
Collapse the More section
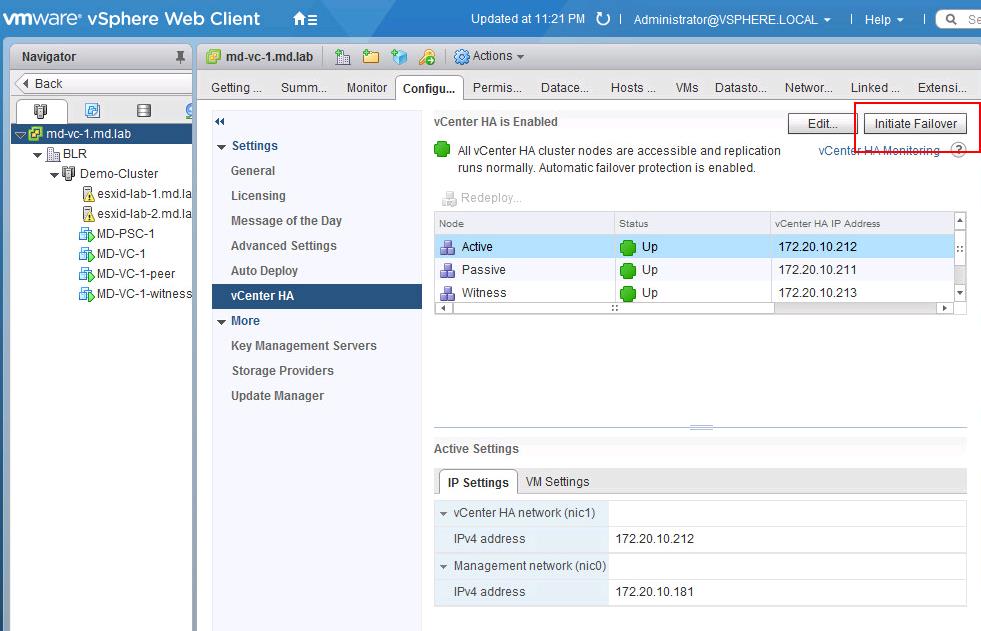coord(221,322)
